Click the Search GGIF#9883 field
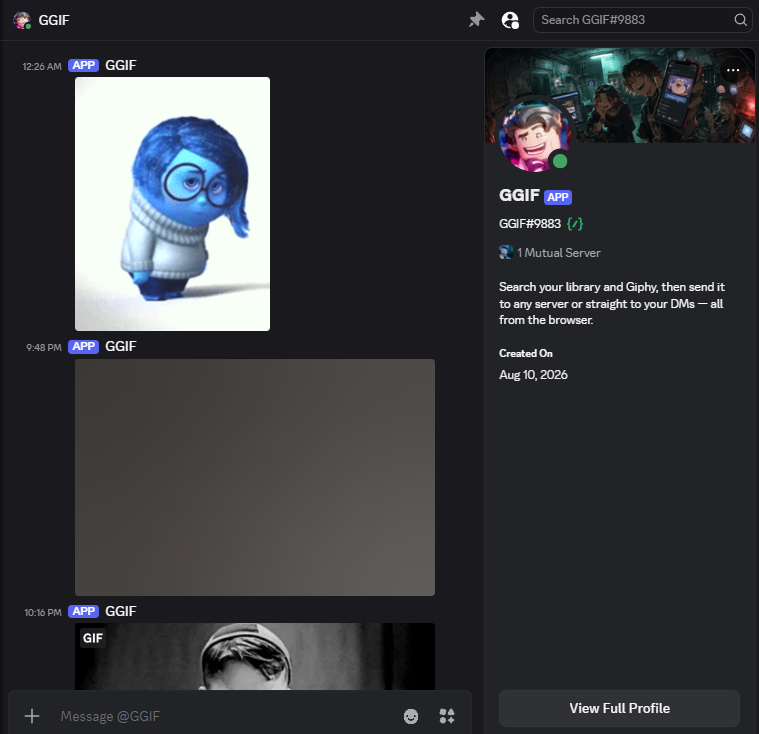Screen dimensions: 759x734 pyautogui.click(x=643, y=20)
